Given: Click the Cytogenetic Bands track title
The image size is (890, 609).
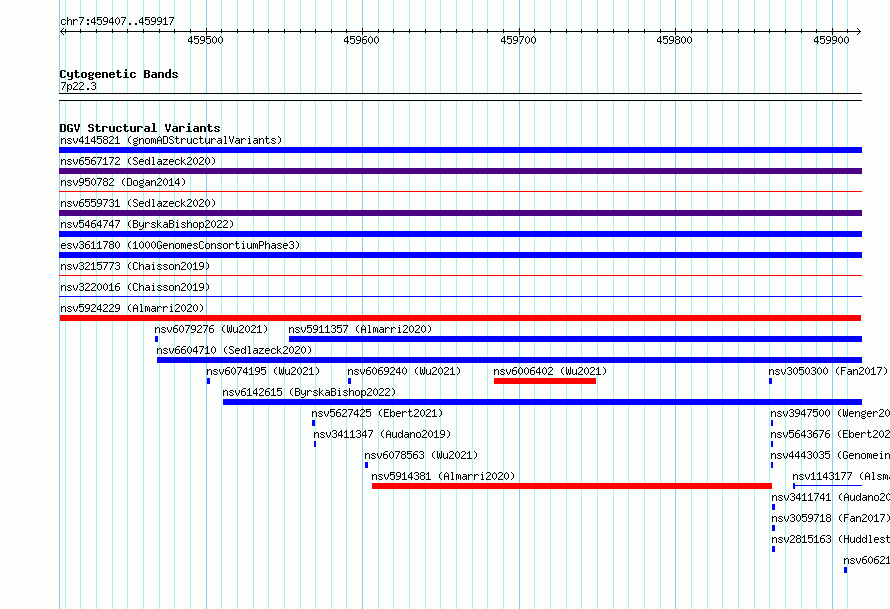Looking at the screenshot, I should point(119,74).
